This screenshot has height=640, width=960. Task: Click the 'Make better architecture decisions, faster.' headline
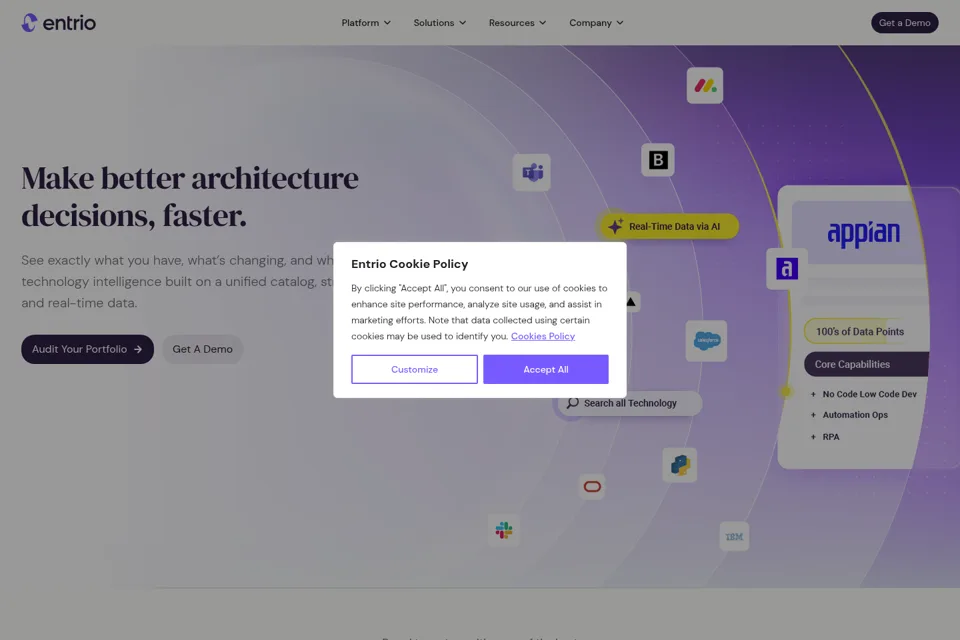pyautogui.click(x=190, y=197)
